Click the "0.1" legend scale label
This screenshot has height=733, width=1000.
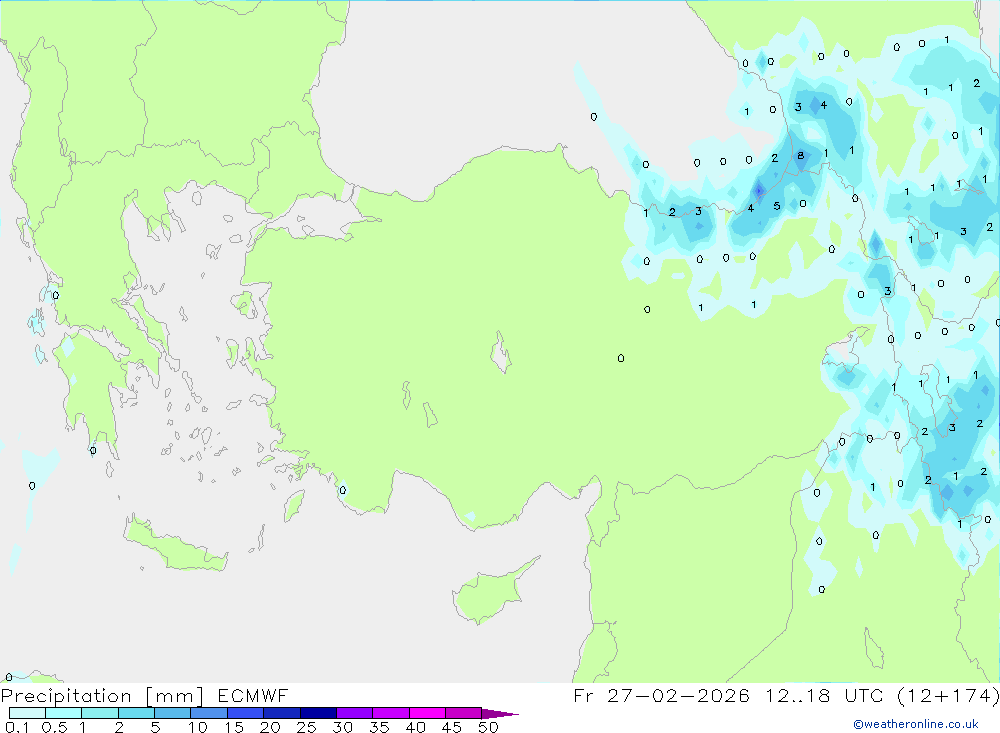coord(18,727)
